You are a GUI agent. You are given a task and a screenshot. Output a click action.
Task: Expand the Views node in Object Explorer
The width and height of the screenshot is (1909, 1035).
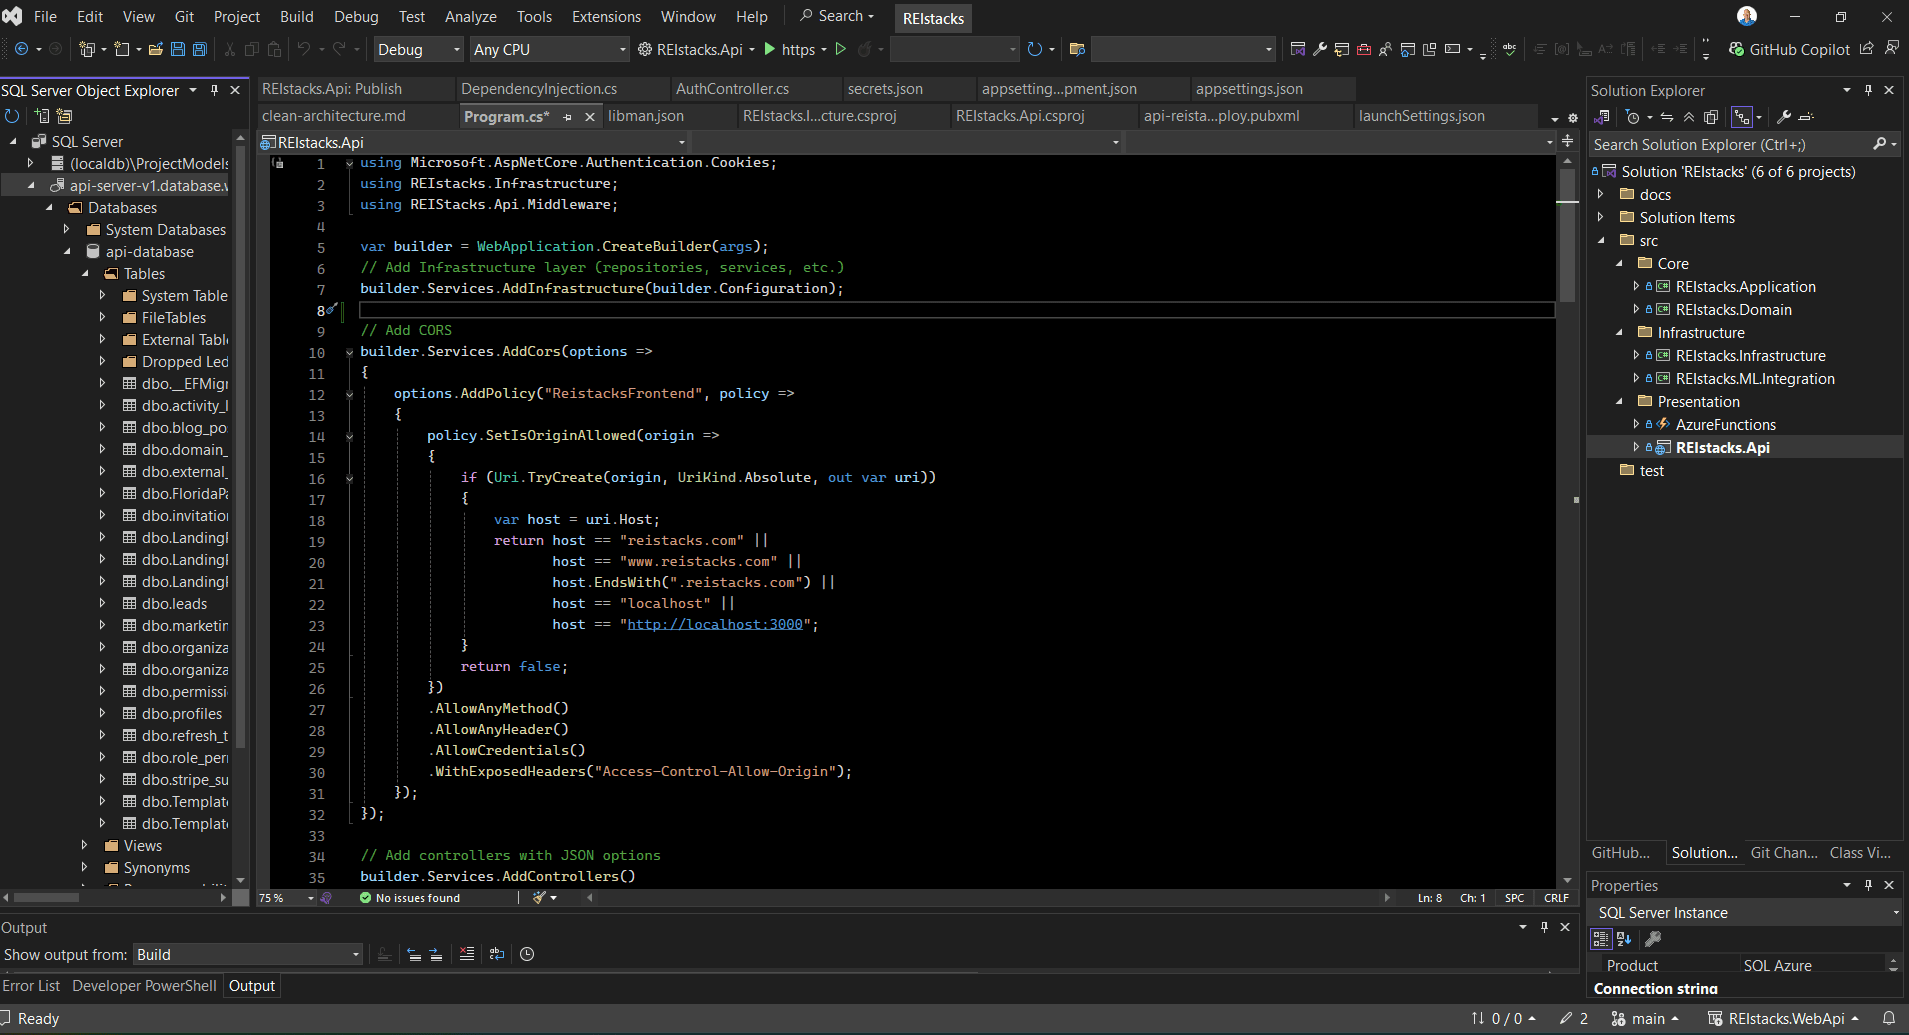[x=85, y=846]
